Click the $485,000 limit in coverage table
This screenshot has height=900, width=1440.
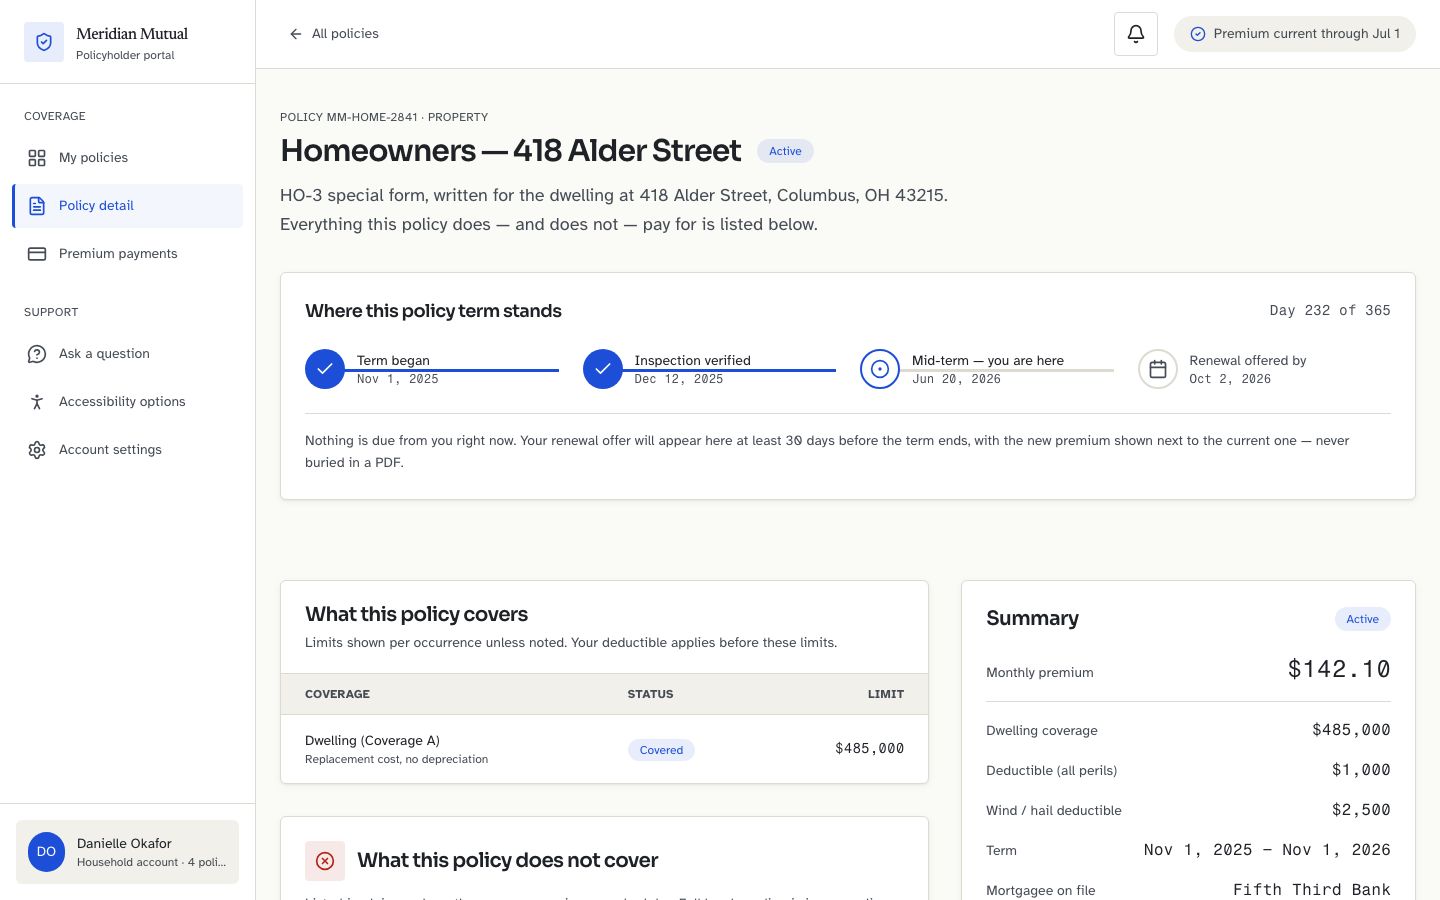[869, 749]
